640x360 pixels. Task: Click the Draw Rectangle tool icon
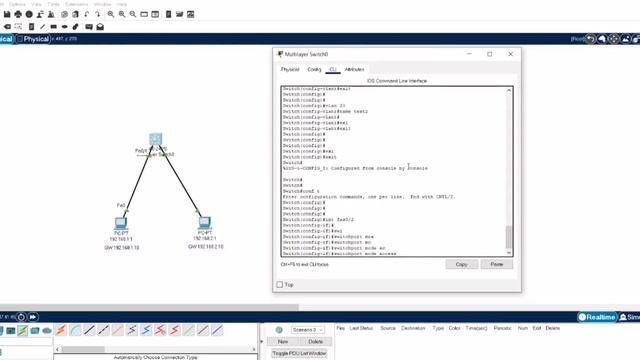point(53,27)
